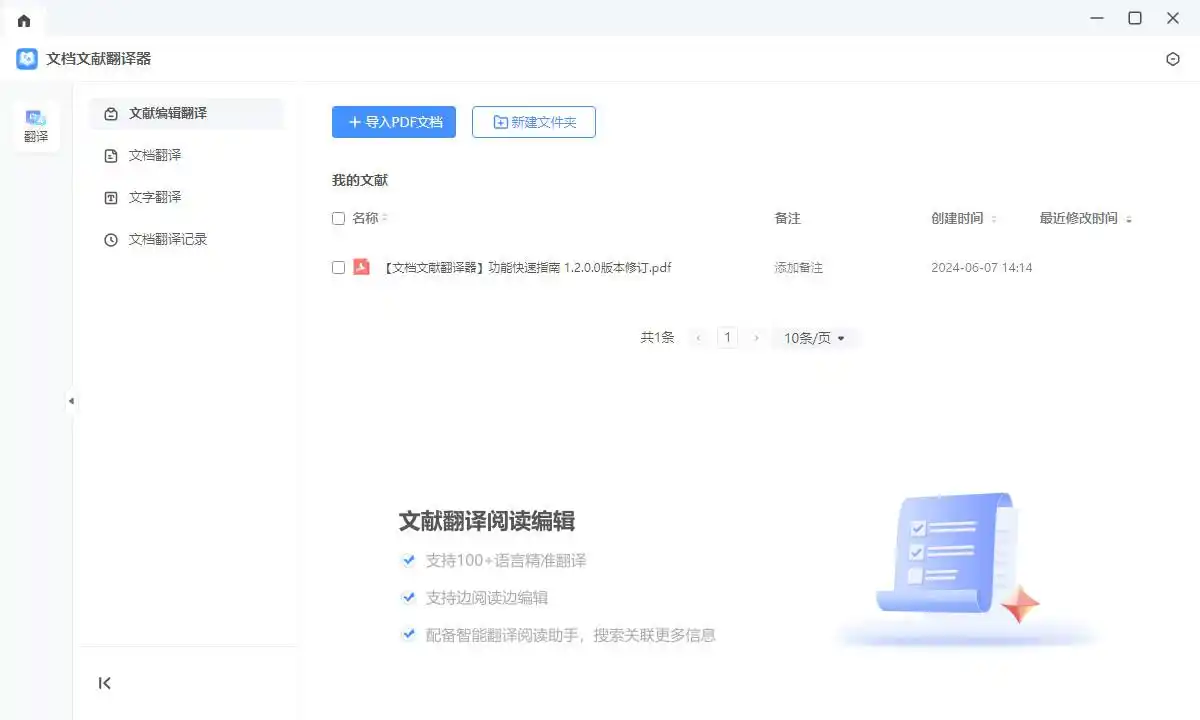The height and width of the screenshot is (720, 1200).
Task: Open the home icon in the title bar
Action: [x=23, y=18]
